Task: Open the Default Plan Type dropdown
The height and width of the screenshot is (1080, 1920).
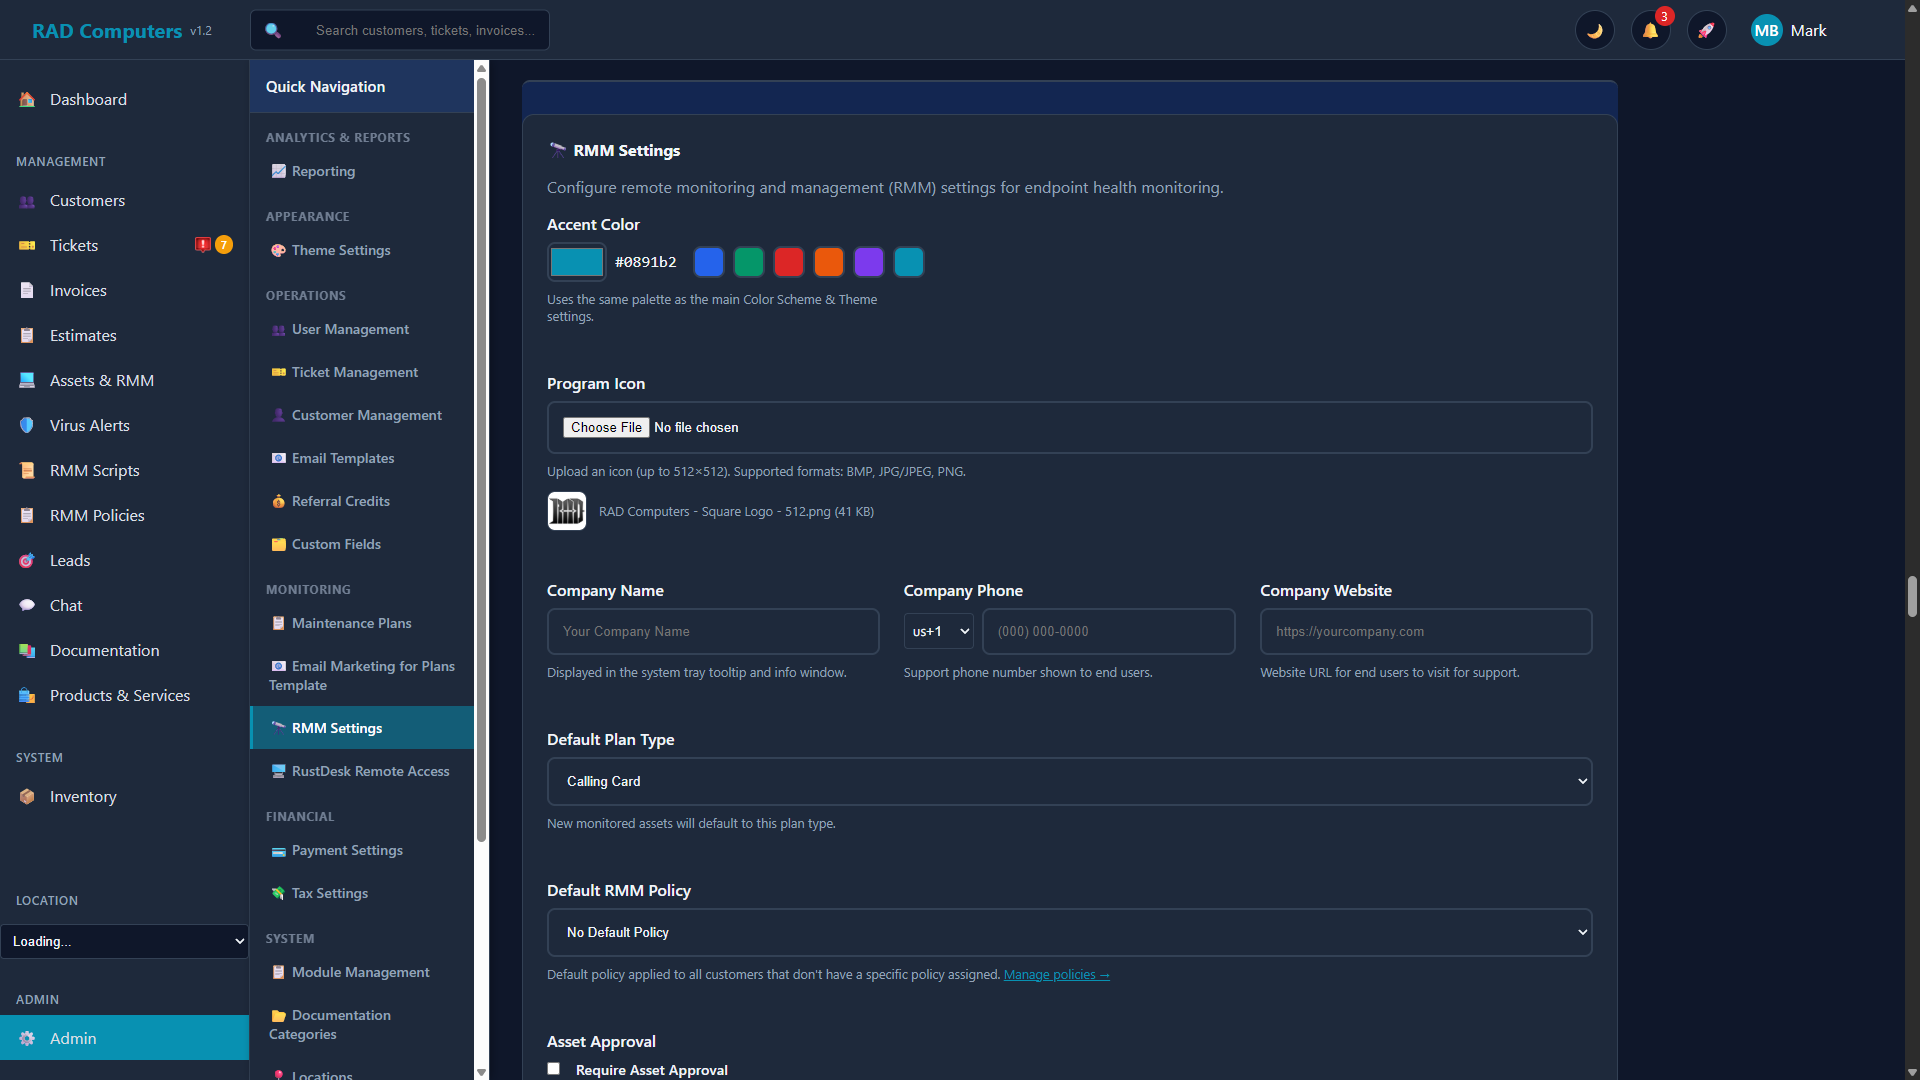Action: (1068, 781)
